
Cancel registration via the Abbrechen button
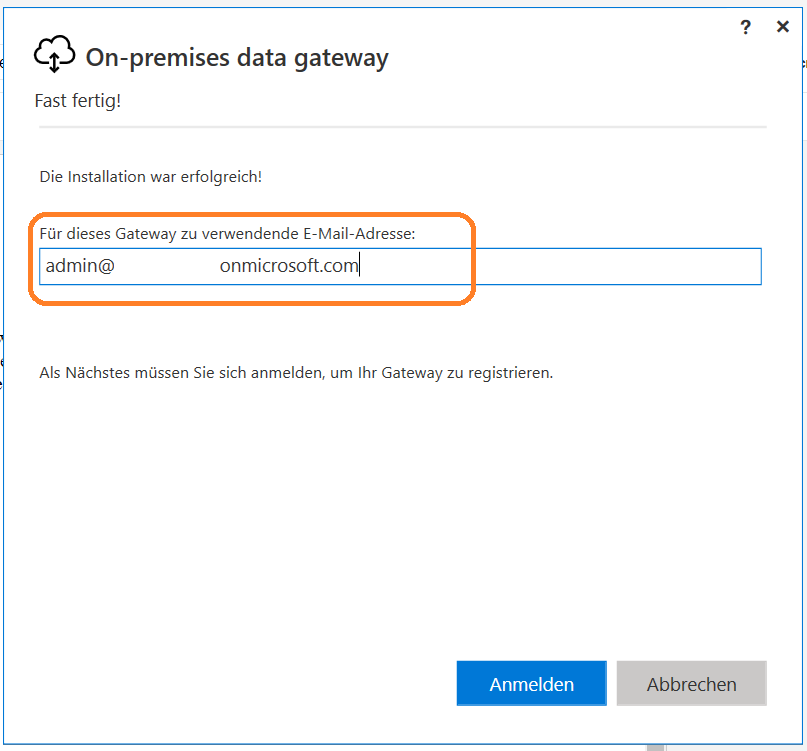click(x=691, y=683)
